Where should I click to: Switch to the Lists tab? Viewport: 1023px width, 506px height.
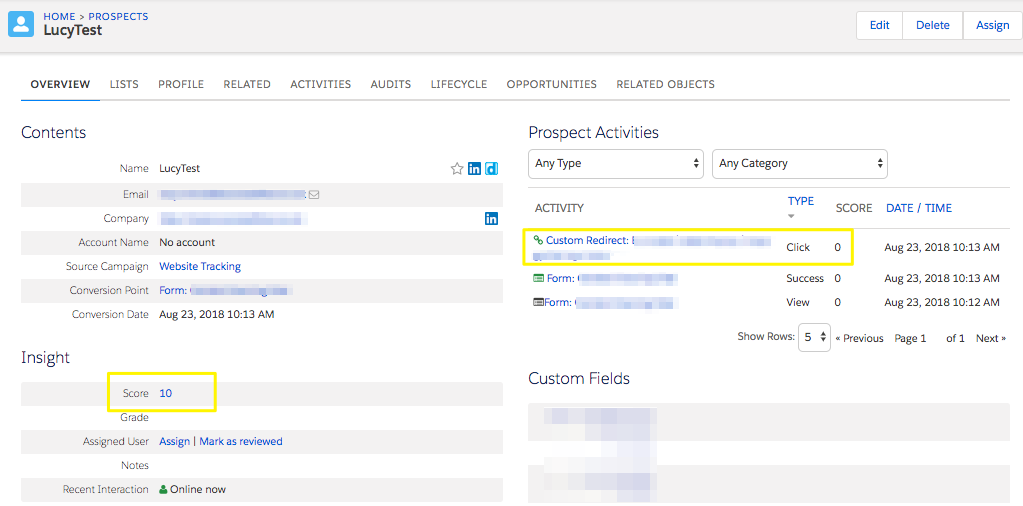pos(124,84)
